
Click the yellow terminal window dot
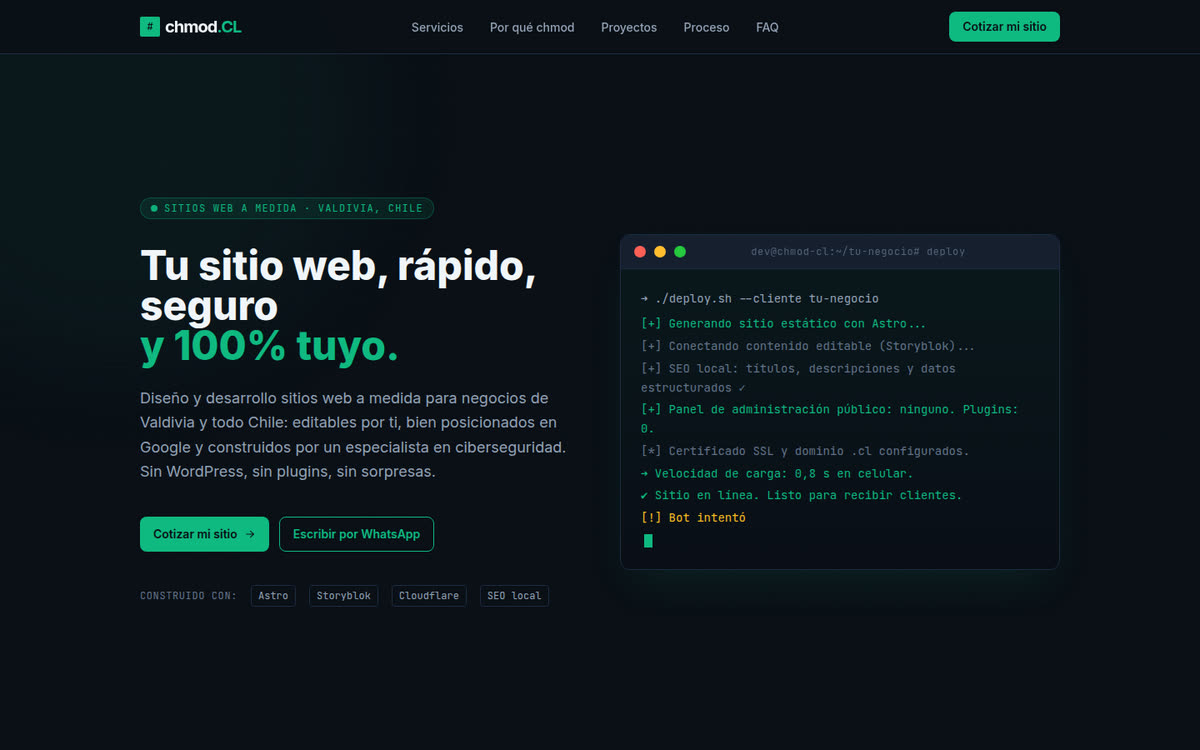pos(660,252)
